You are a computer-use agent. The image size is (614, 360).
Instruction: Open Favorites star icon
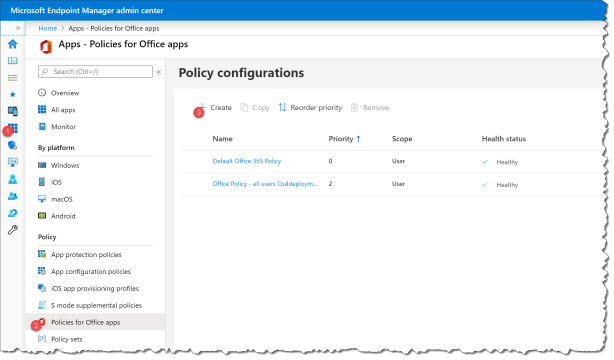[x=13, y=94]
